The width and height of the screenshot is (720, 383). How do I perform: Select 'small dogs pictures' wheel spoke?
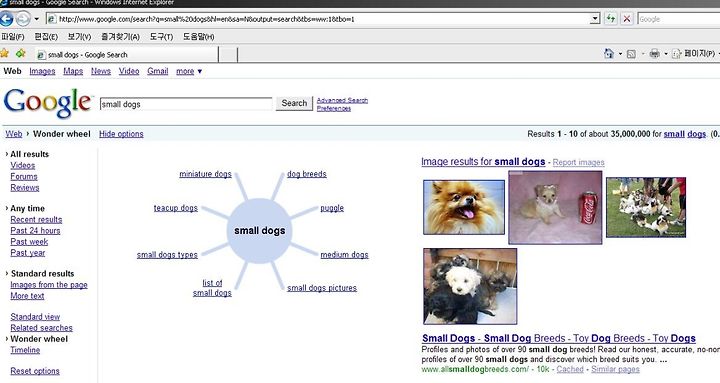[322, 288]
